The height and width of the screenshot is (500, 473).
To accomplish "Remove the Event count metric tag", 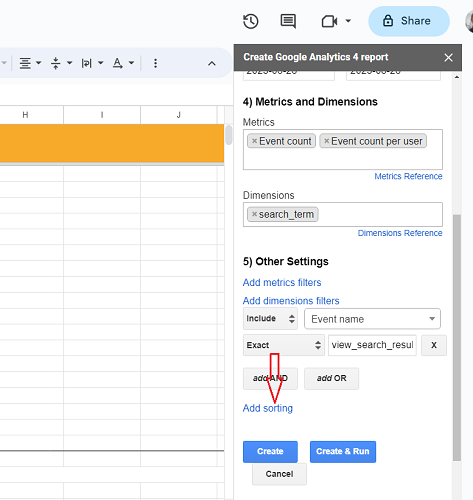I will [x=254, y=141].
